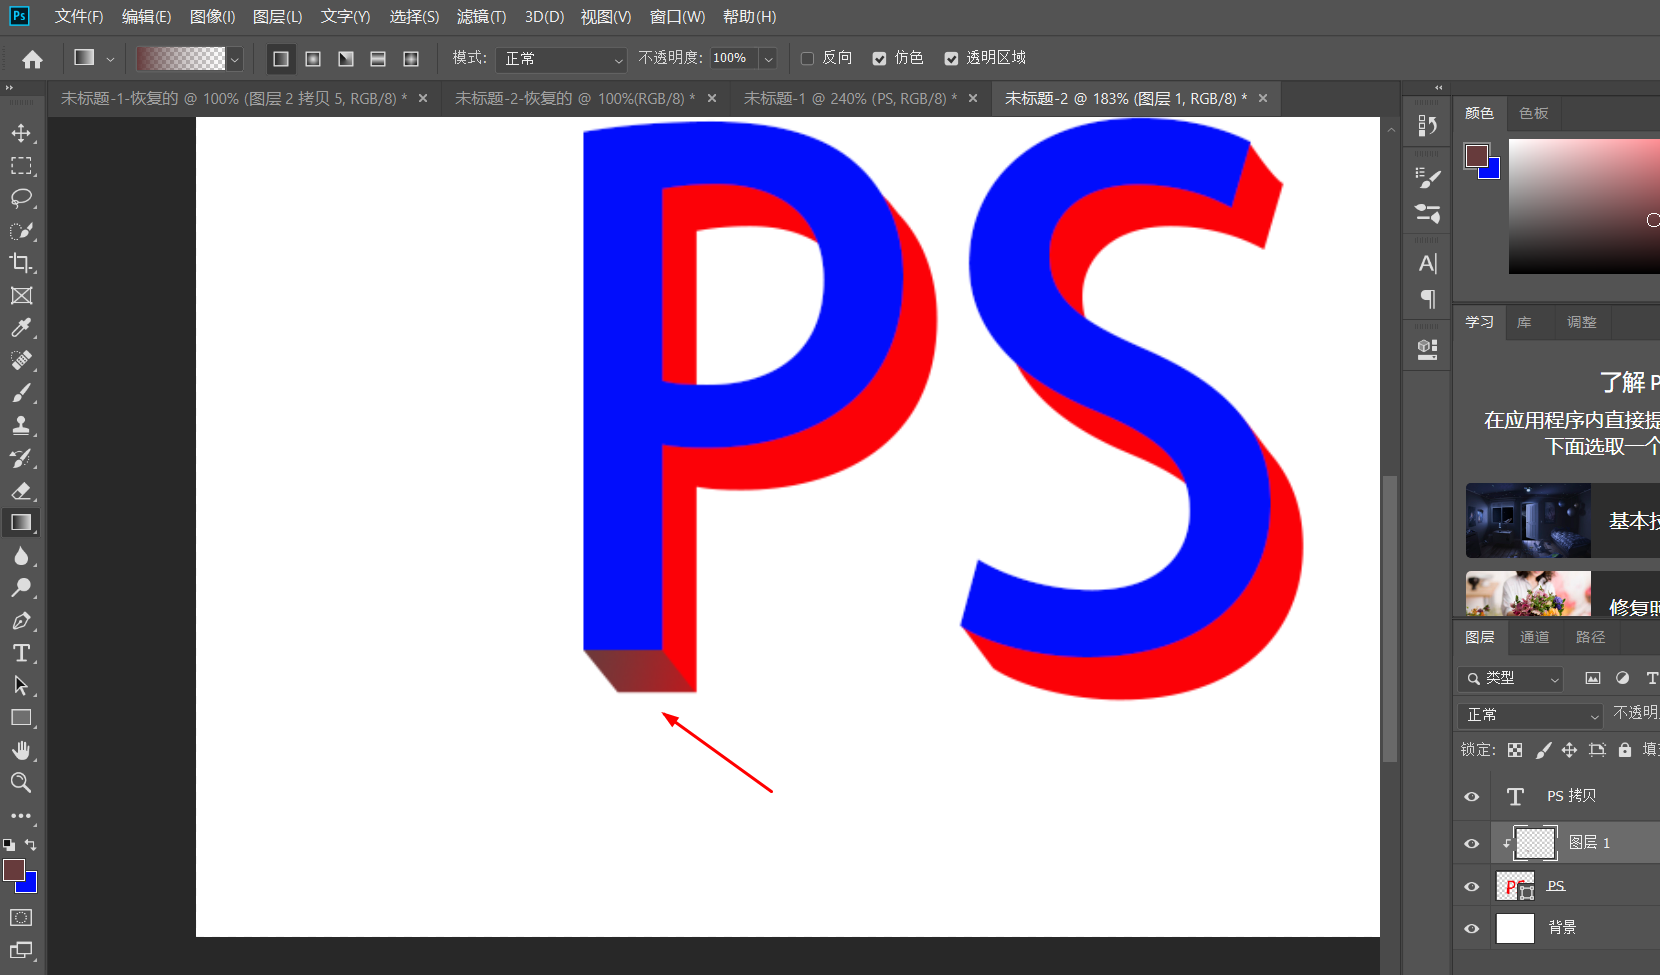Select the Lasso tool
Viewport: 1660px width, 975px height.
[x=21, y=198]
